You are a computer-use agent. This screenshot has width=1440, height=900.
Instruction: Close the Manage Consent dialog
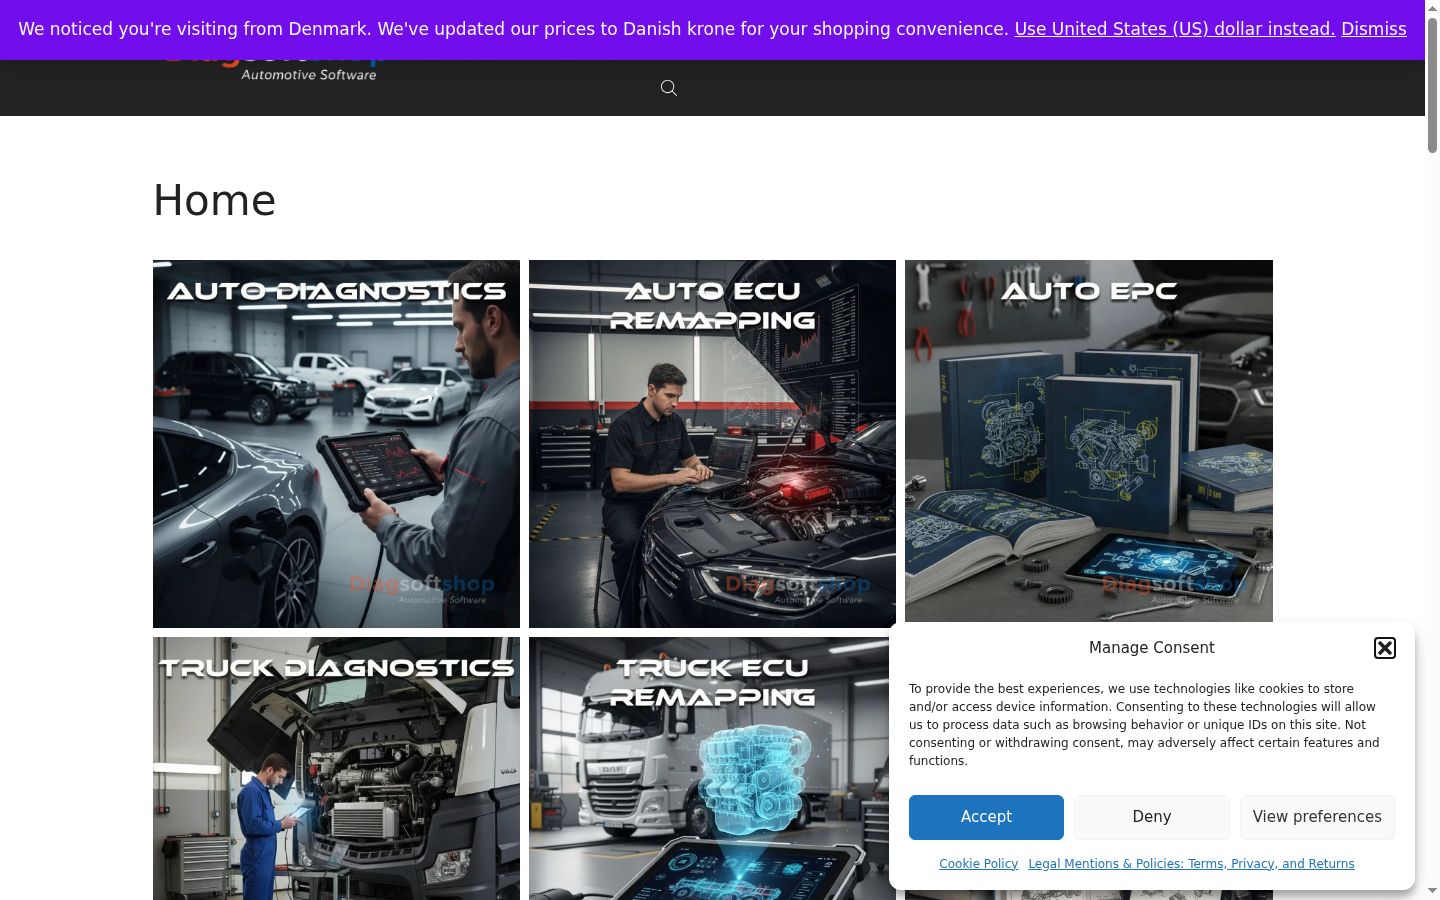(x=1385, y=648)
